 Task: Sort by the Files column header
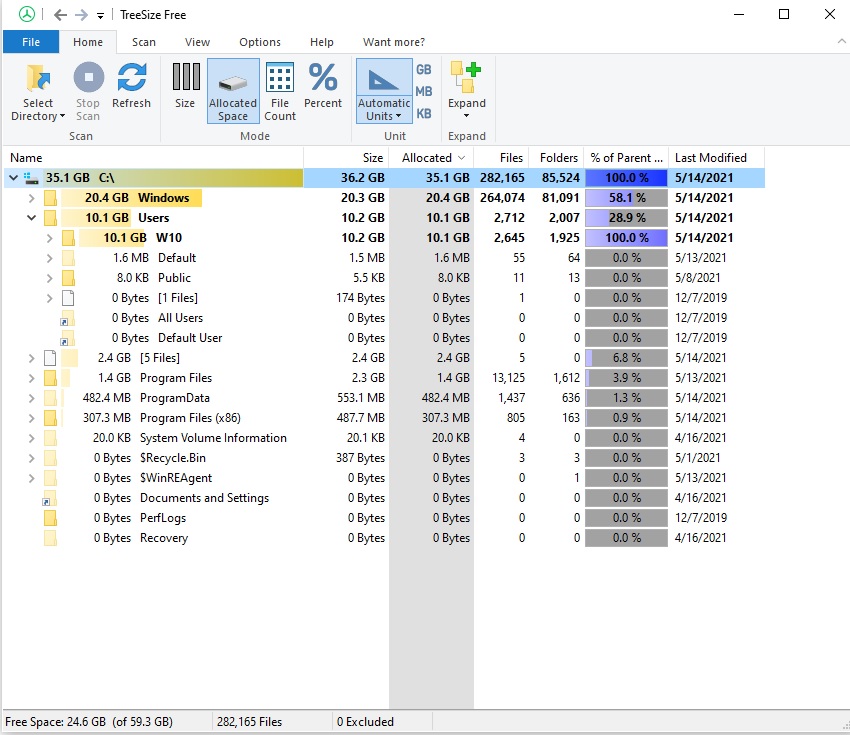(x=501, y=158)
